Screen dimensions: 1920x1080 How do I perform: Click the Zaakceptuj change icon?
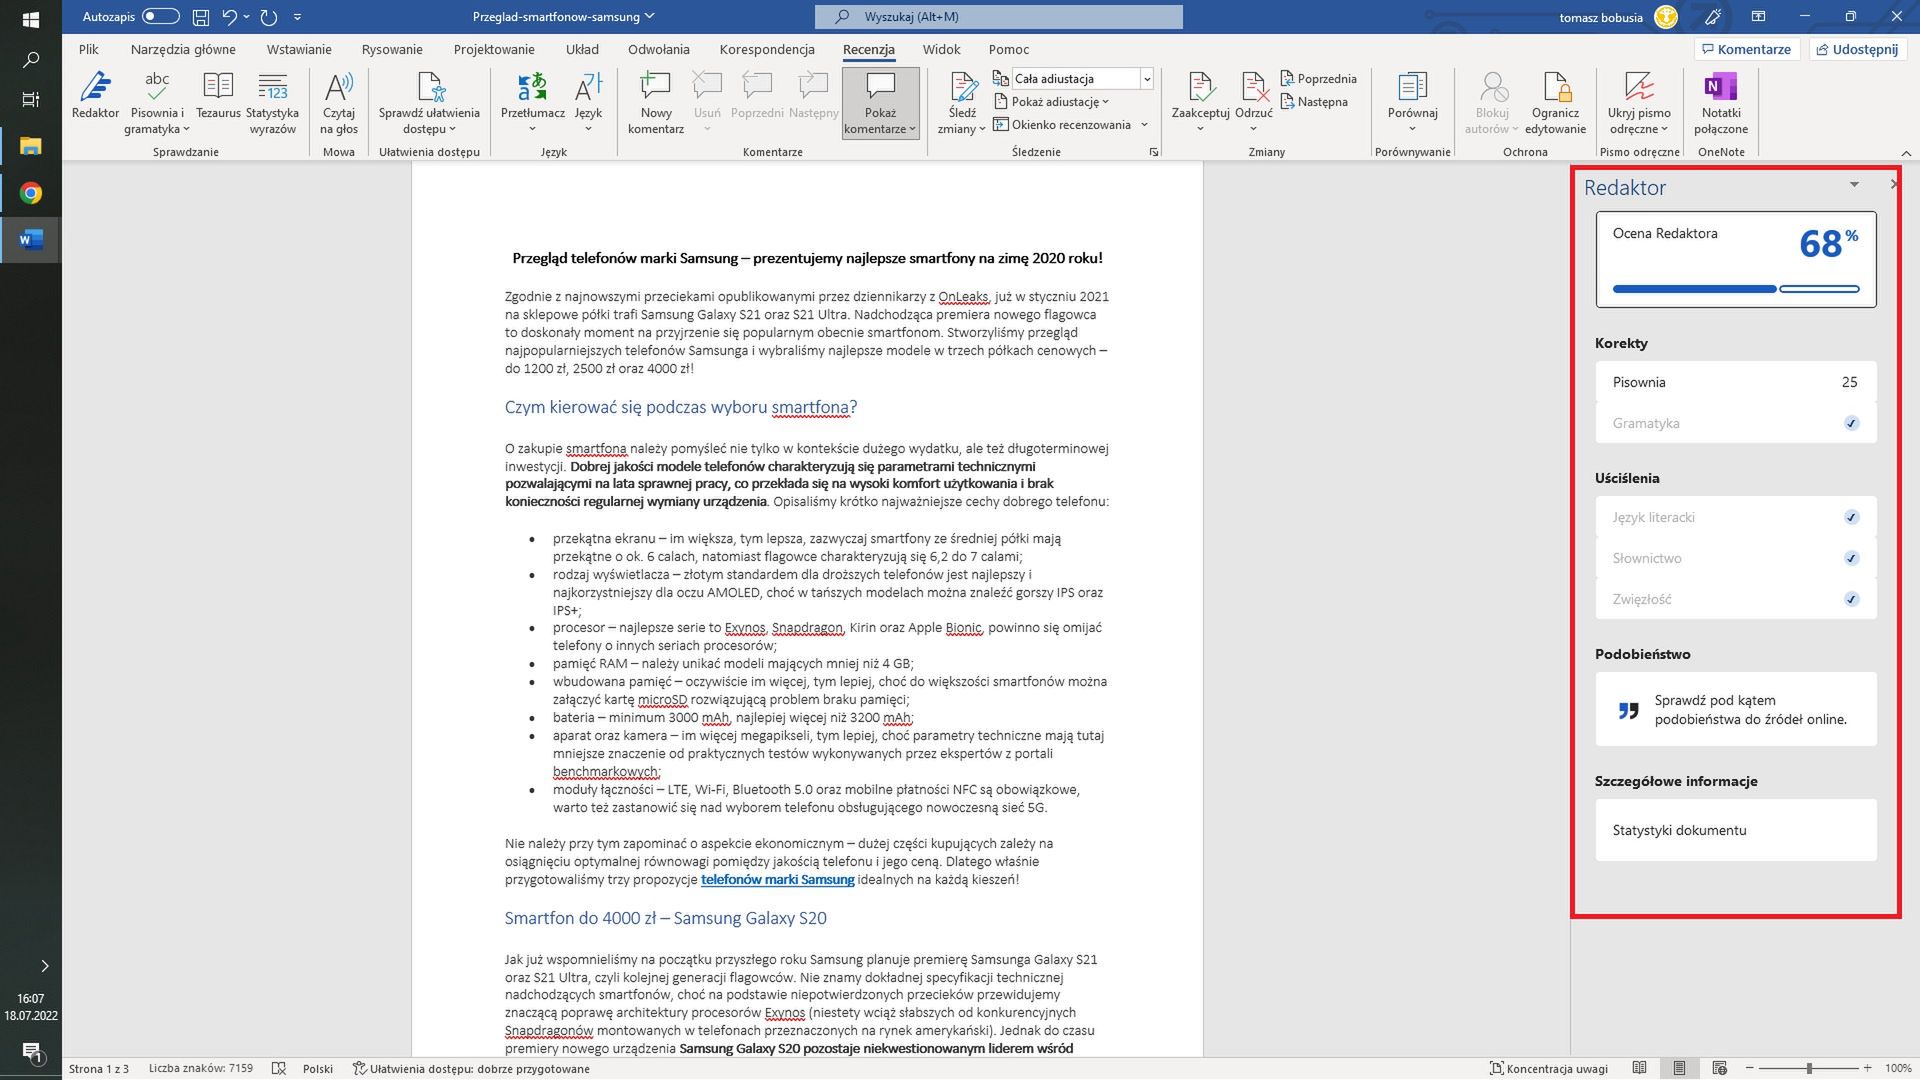click(x=1199, y=90)
